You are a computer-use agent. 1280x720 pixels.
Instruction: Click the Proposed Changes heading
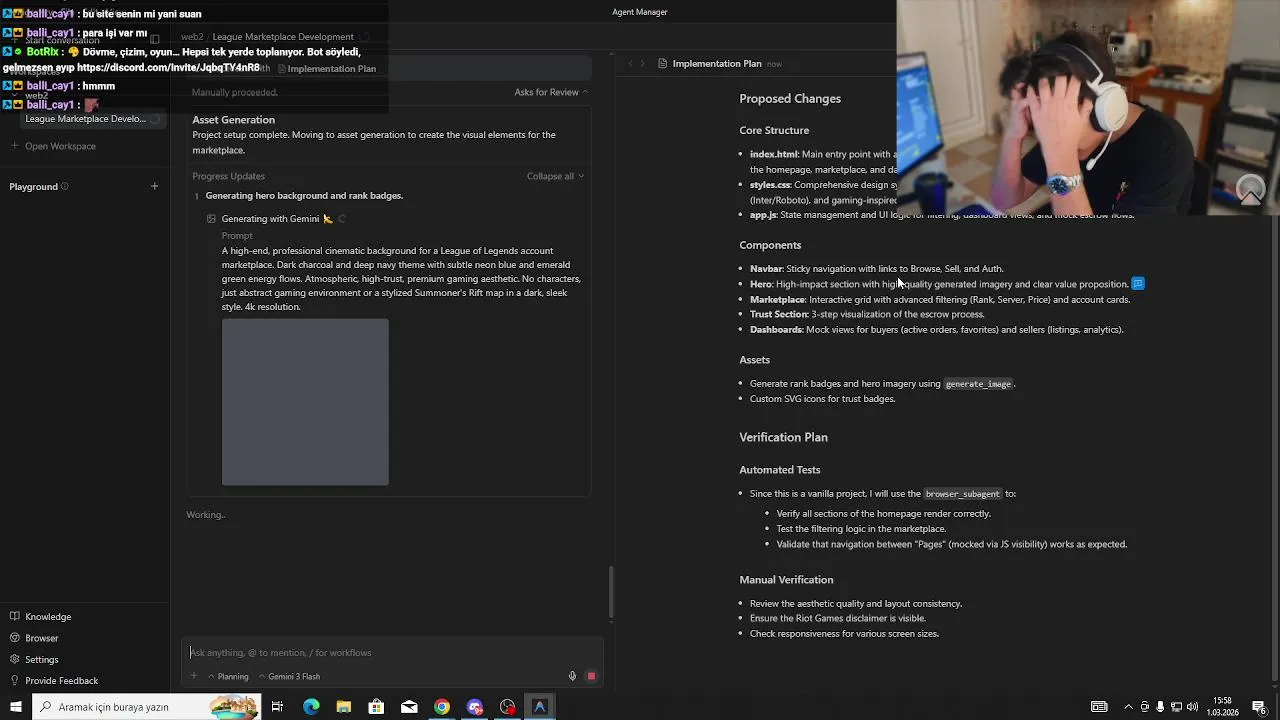(790, 99)
